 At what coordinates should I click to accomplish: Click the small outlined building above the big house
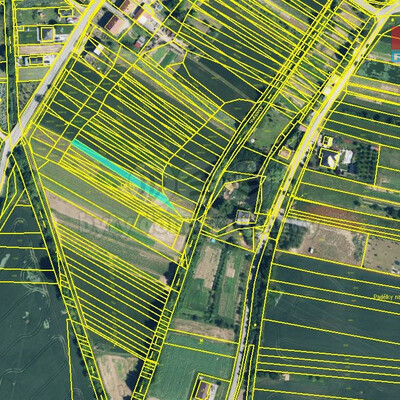click(x=327, y=141)
